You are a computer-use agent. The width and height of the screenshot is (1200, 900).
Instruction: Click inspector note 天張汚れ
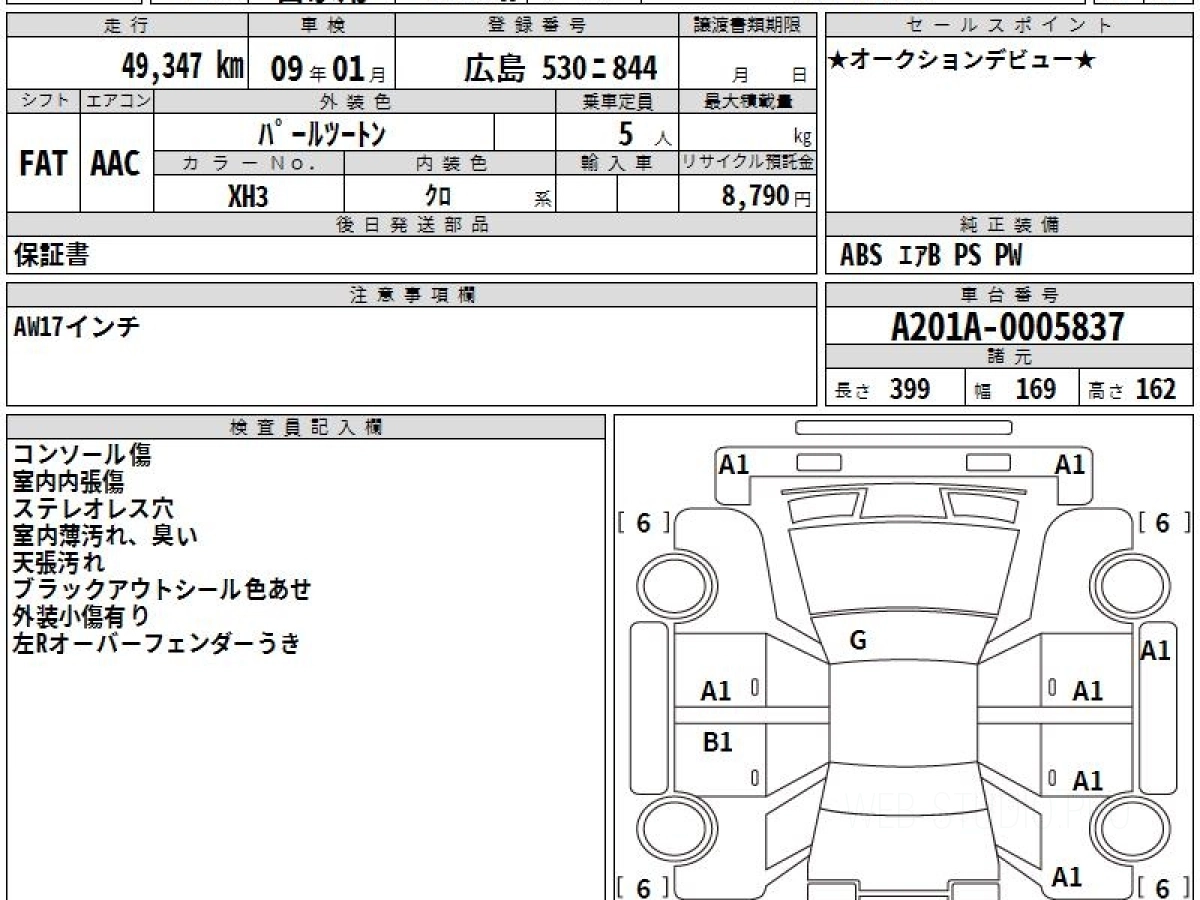point(58,563)
